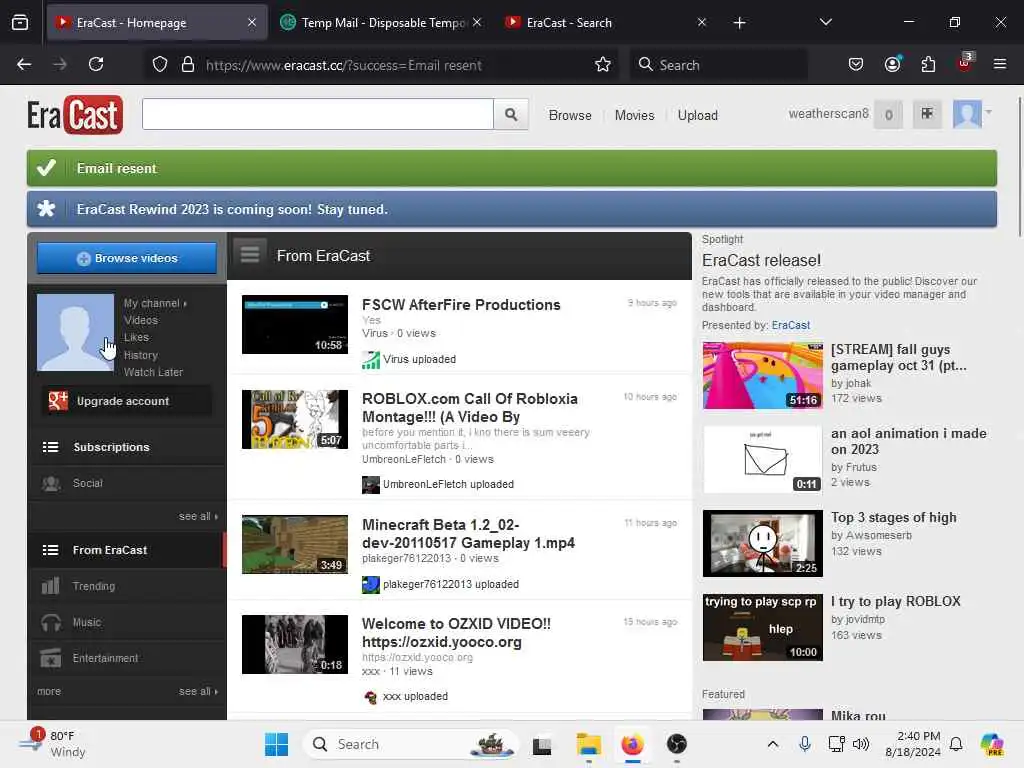Viewport: 1024px width, 768px height.
Task: Open FSCW AfterFire Productions video title
Action: click(x=461, y=305)
